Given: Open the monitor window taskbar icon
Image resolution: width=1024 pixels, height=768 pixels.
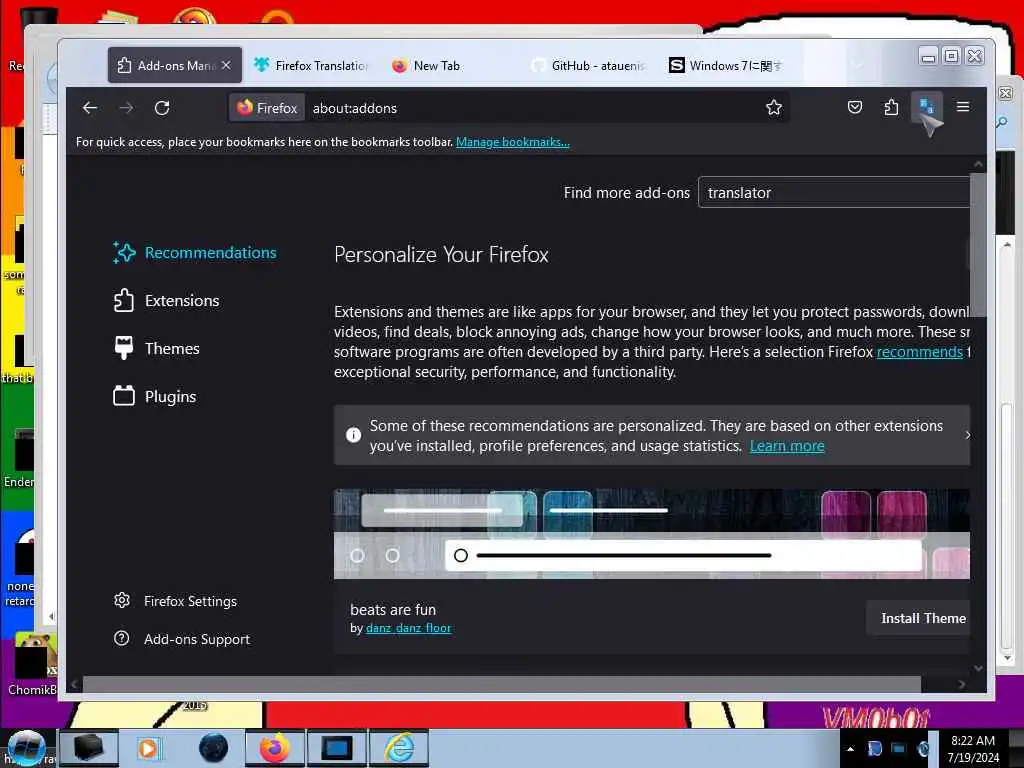Looking at the screenshot, I should click(337, 748).
